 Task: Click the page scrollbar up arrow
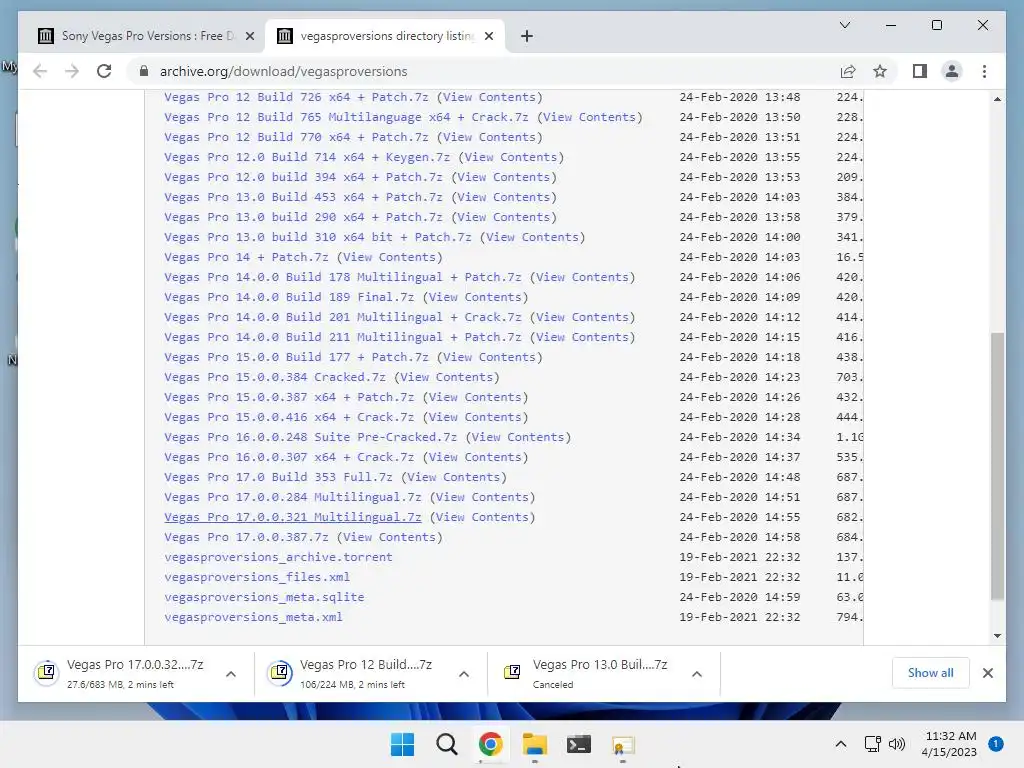(x=997, y=99)
